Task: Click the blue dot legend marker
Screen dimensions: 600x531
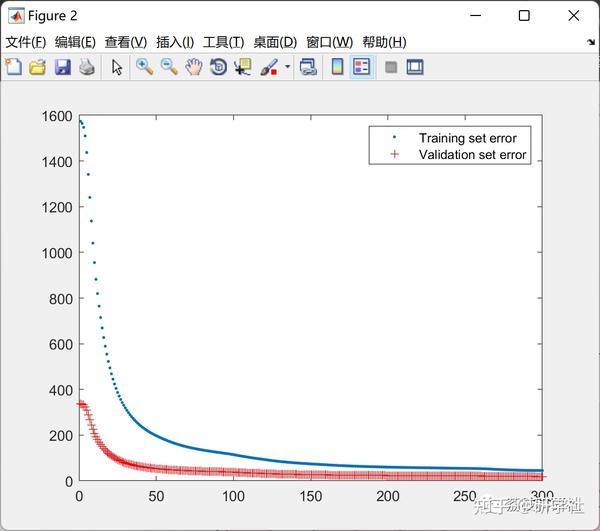Action: [x=395, y=137]
